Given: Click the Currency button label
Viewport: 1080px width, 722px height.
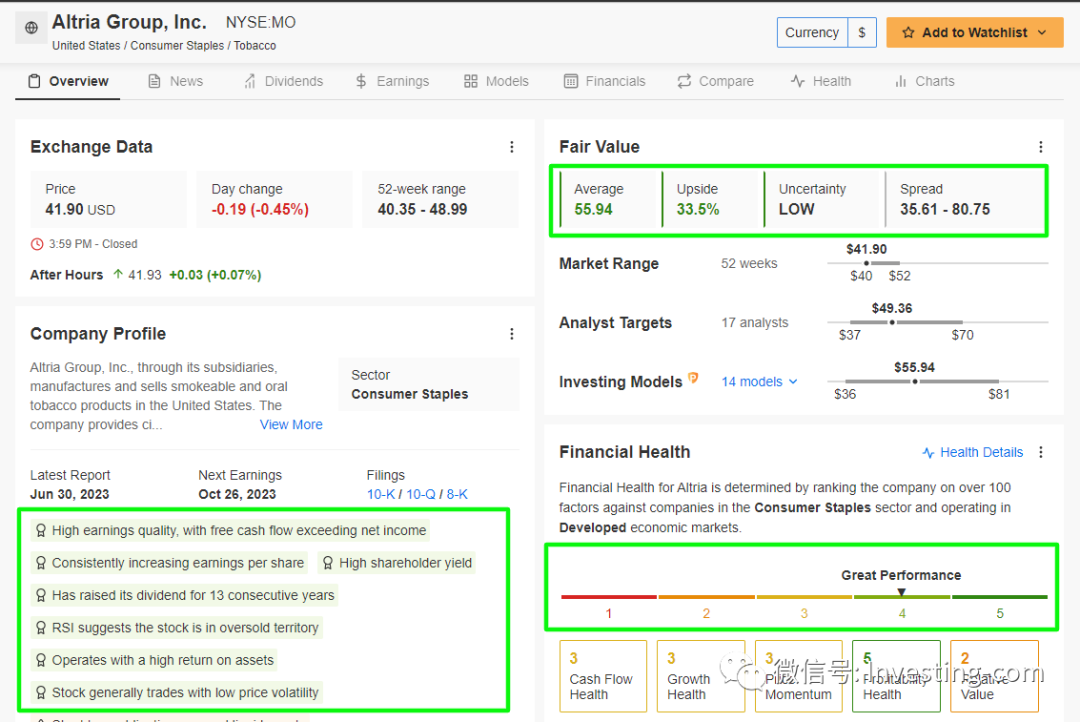Looking at the screenshot, I should [x=812, y=32].
